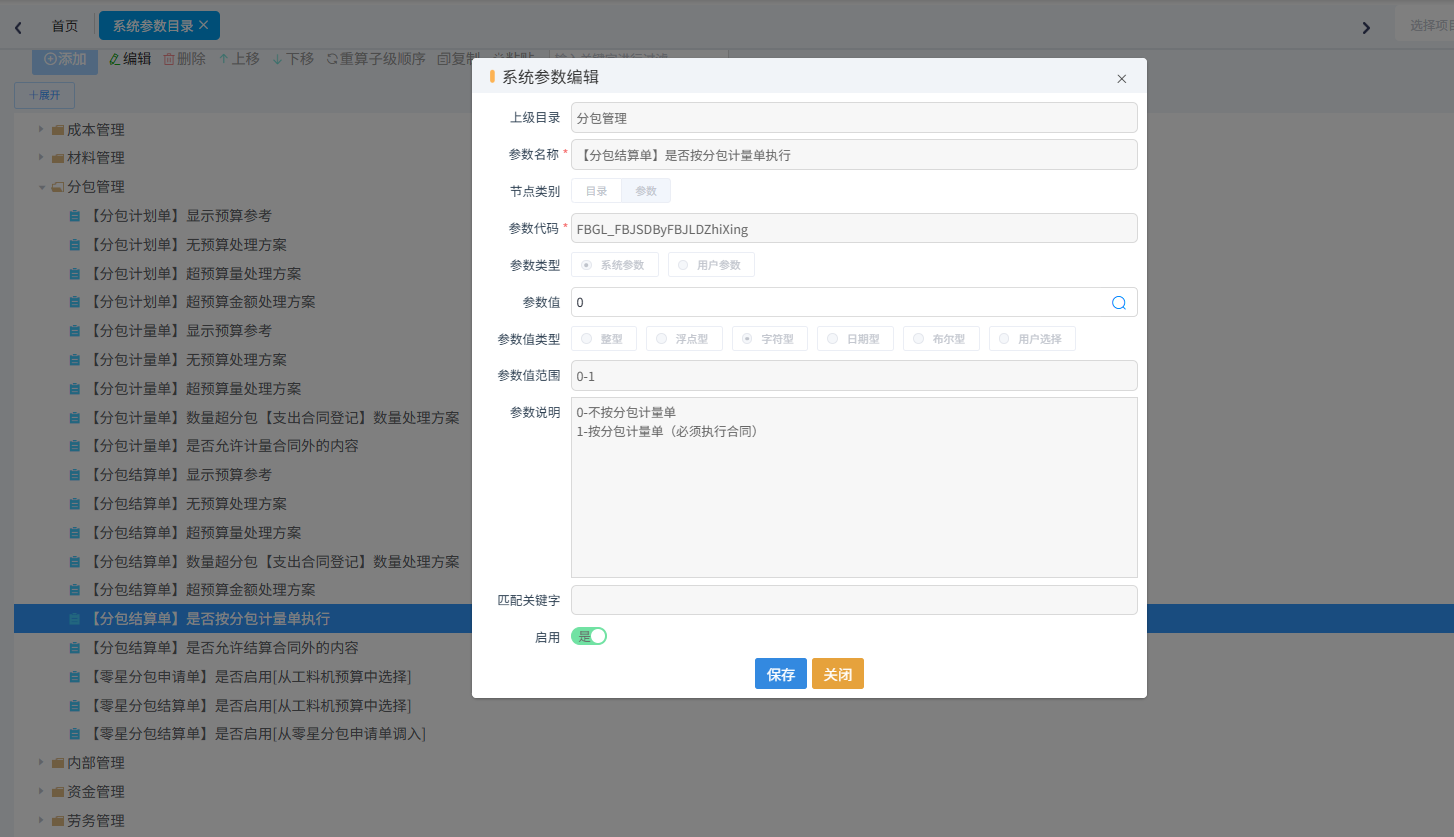Close the 系统参数目录 tab via its X
This screenshot has height=837, width=1454.
(204, 25)
